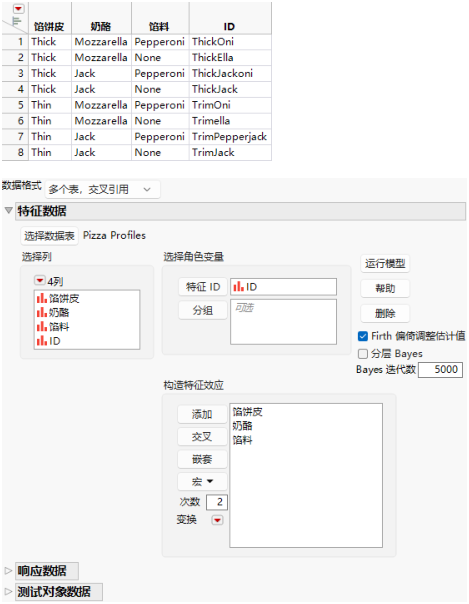
Task: Click the optional 分组 box labeled 可选
Action: point(283,322)
